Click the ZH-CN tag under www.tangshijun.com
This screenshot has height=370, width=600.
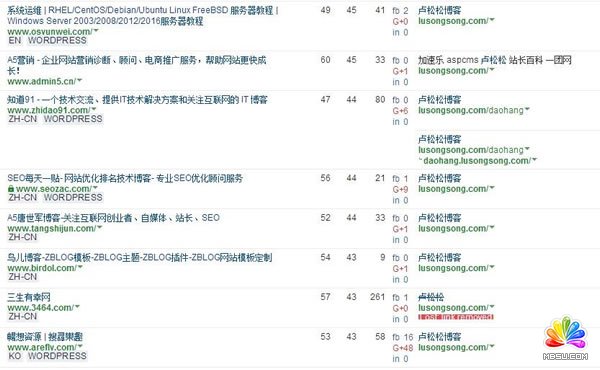[x=23, y=237]
